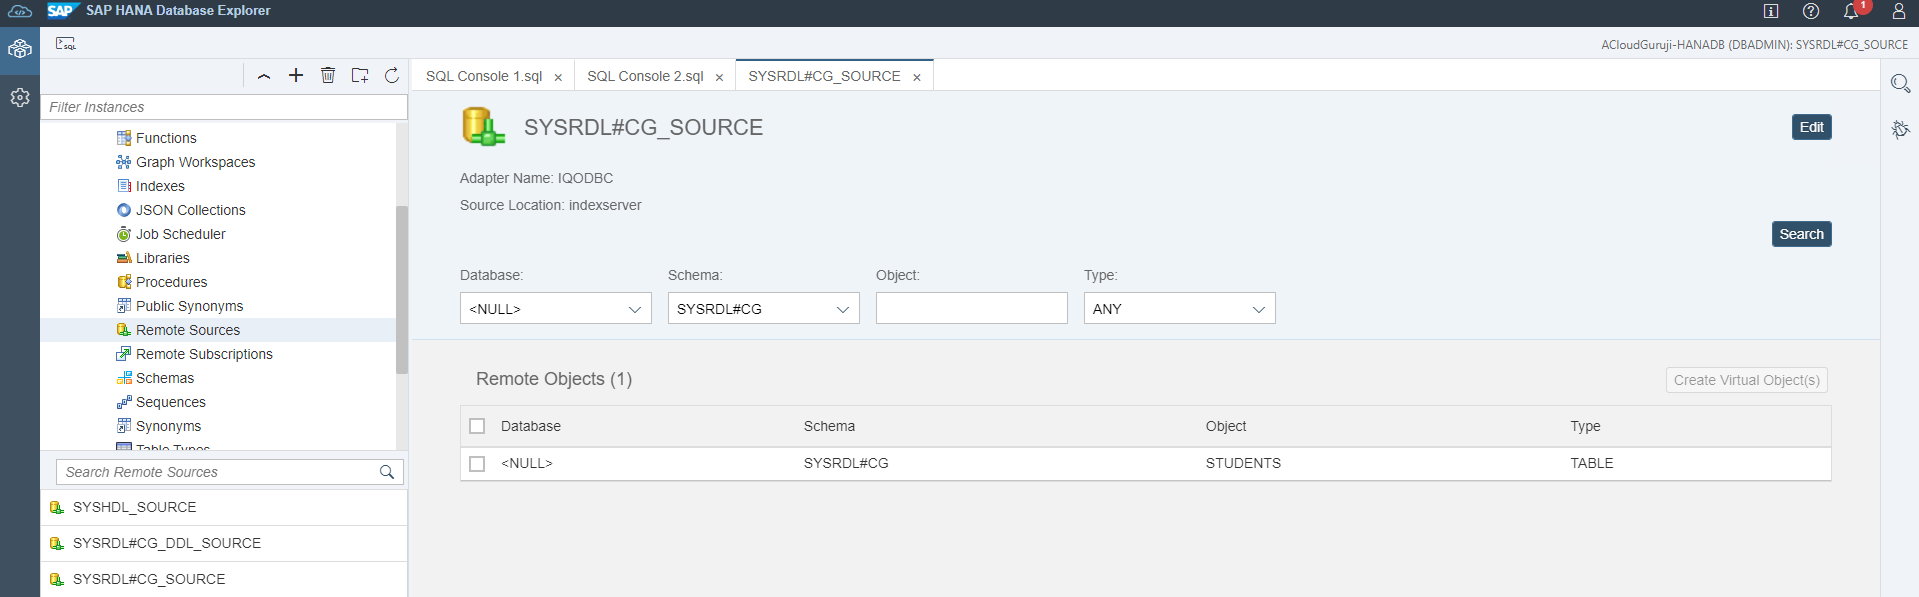1919x597 pixels.
Task: Switch to the SQL Console 2.sql tab
Action: (x=645, y=76)
